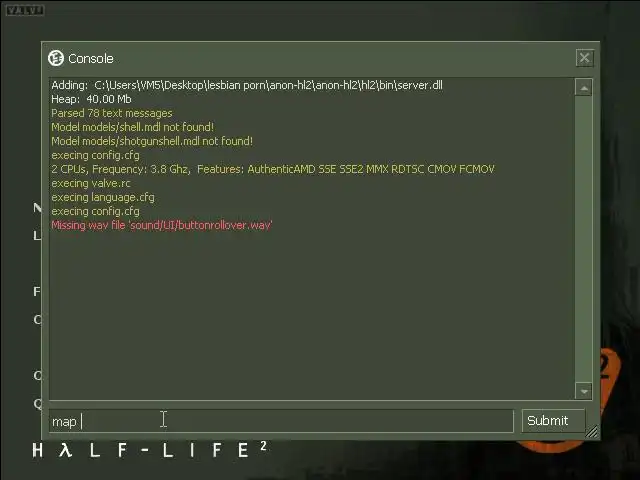The height and width of the screenshot is (480, 640).
Task: Click the Steam icon beside the Console title
Action: pos(56,58)
